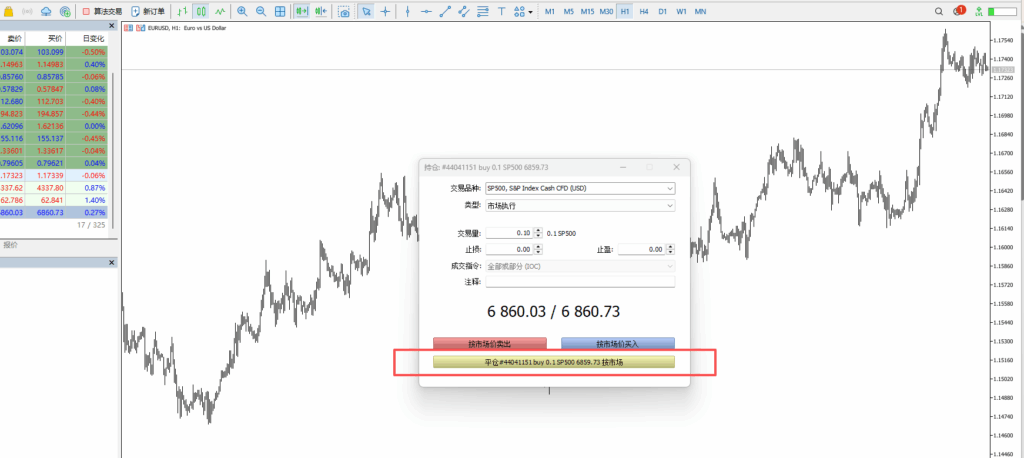This screenshot has height=458, width=1024.
Task: Open the objects shapes dropdown arrow
Action: click(530, 11)
